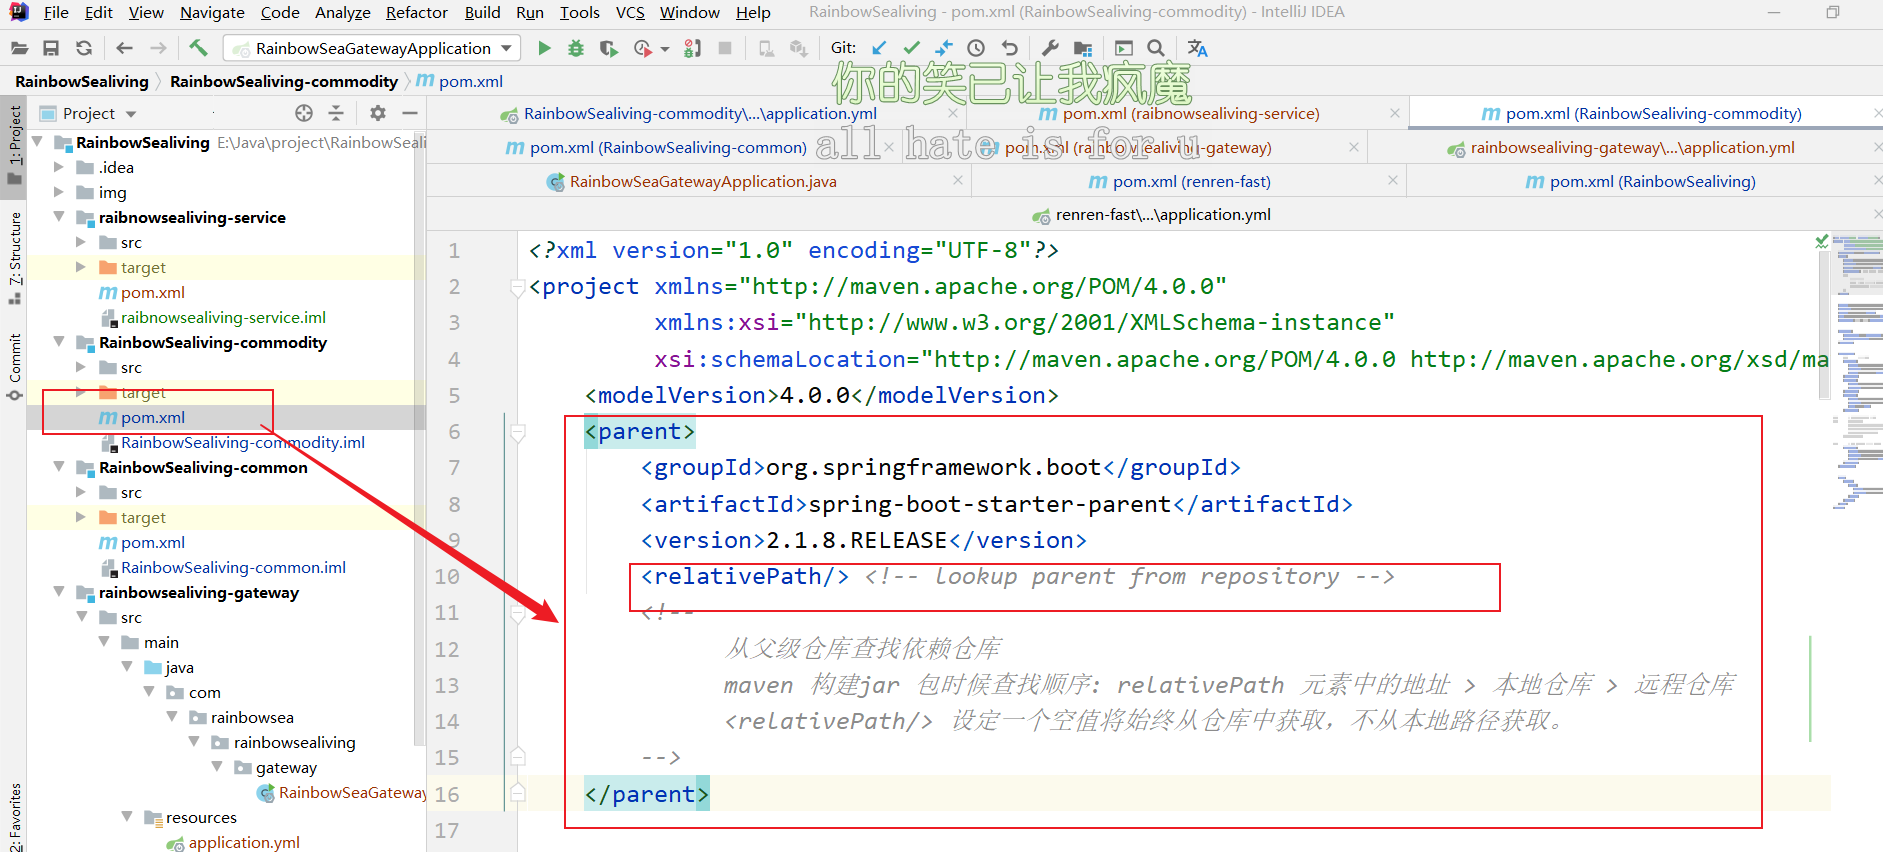Open the Navigate menu
Viewport: 1883px width, 852px height.
point(212,12)
